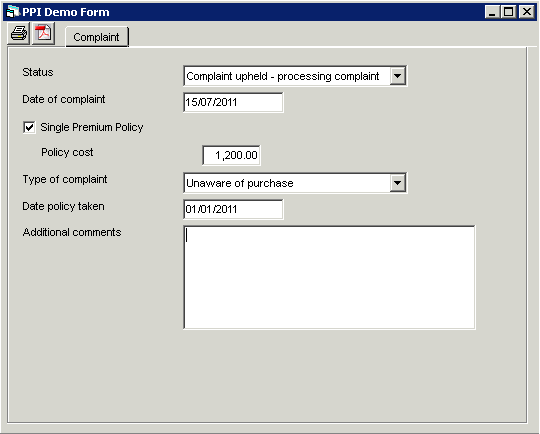Switch to the Complaint tab
This screenshot has height=434, width=540.
click(96, 37)
